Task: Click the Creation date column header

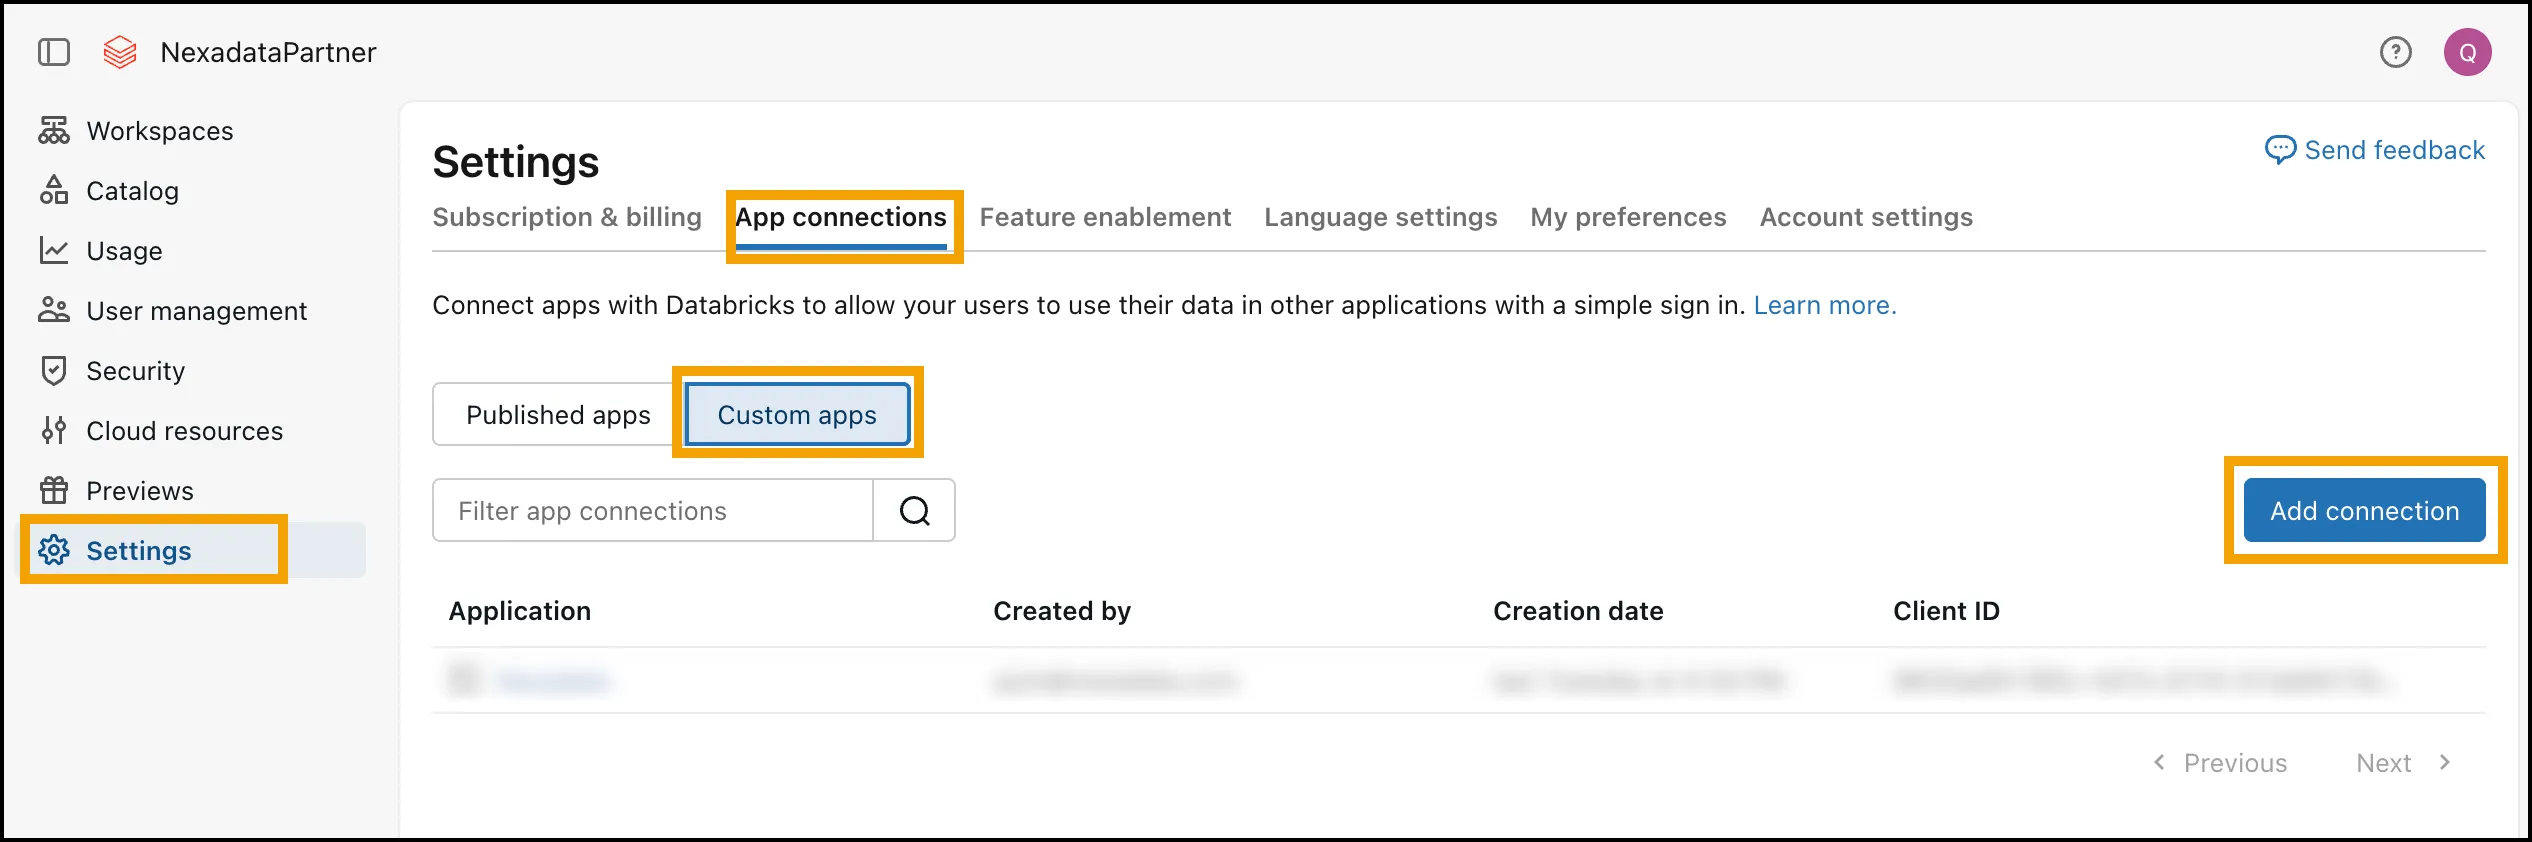Action: (x=1578, y=611)
